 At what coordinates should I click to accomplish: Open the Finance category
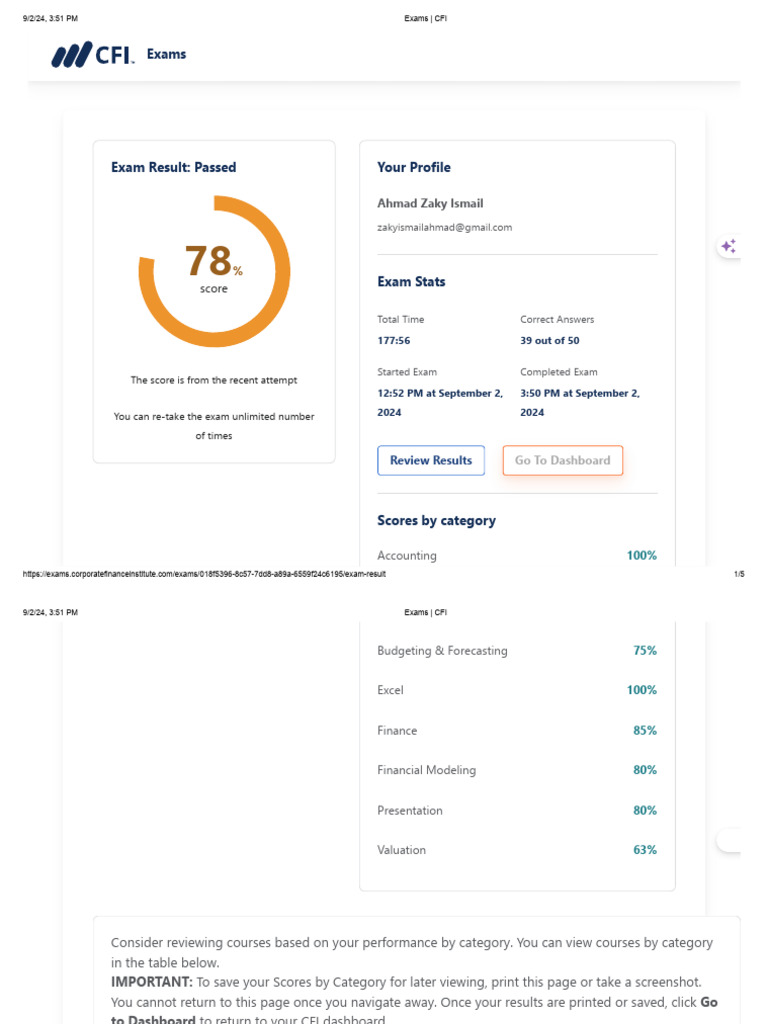click(397, 730)
